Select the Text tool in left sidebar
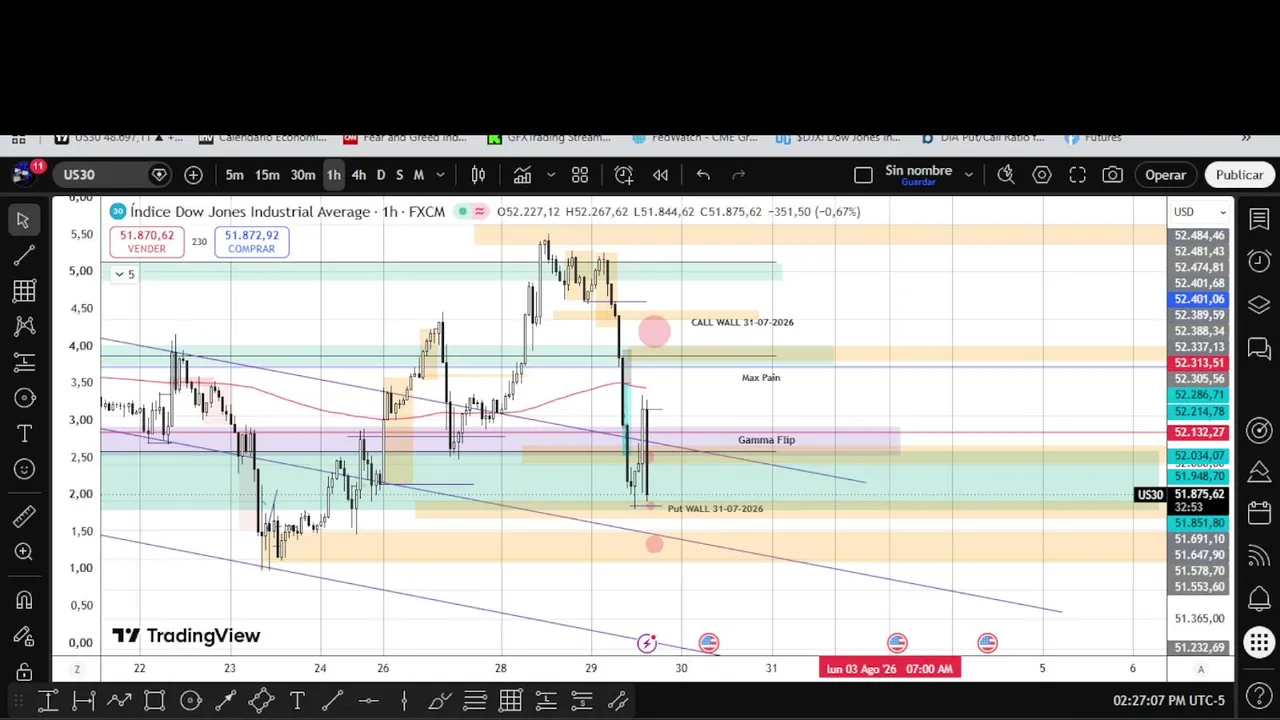The height and width of the screenshot is (720, 1280). pyautogui.click(x=23, y=433)
